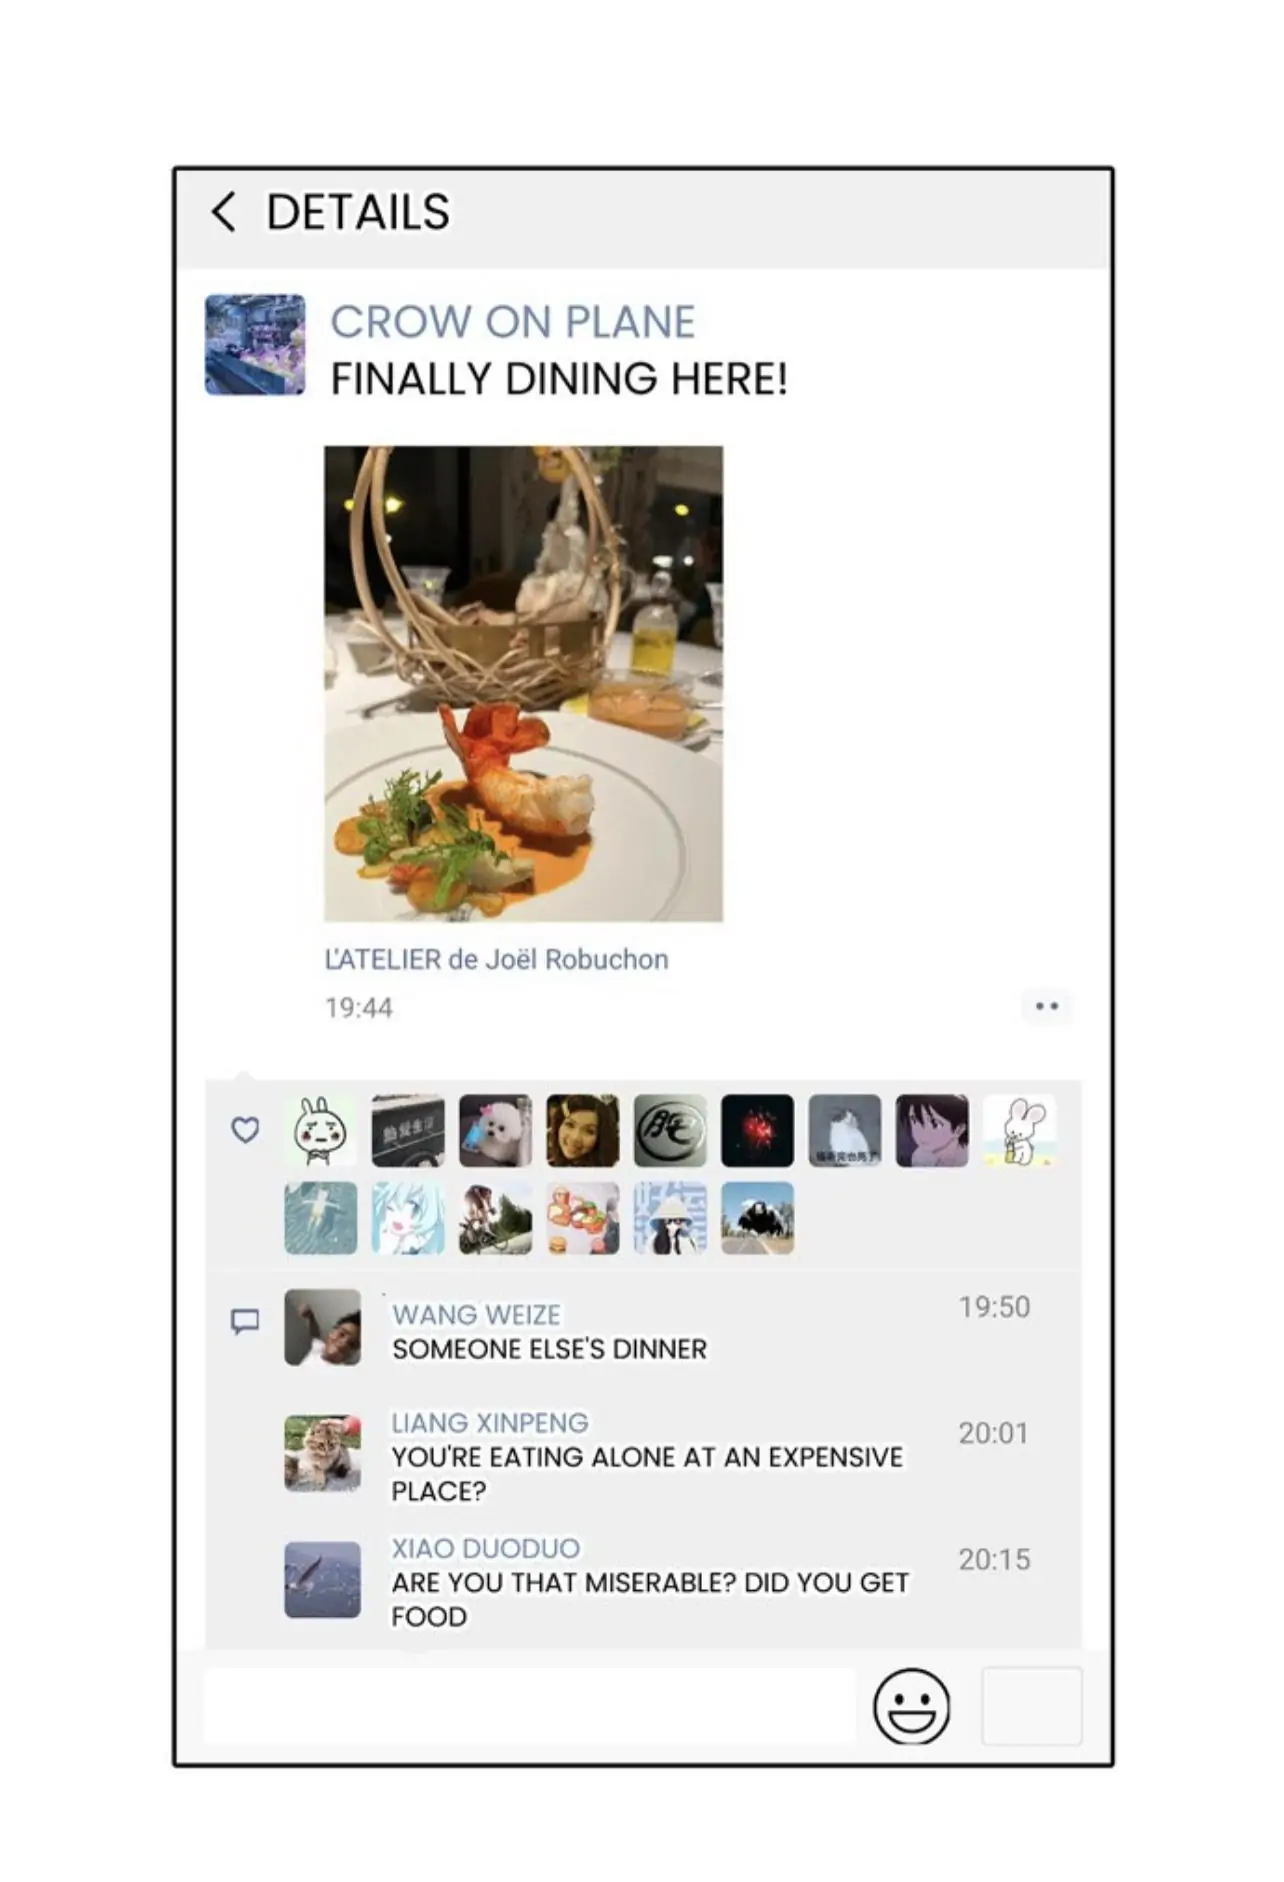Image resolution: width=1284 pixels, height=1882 pixels.
Task: Tap WANG WEIZE commenter name
Action: click(476, 1315)
